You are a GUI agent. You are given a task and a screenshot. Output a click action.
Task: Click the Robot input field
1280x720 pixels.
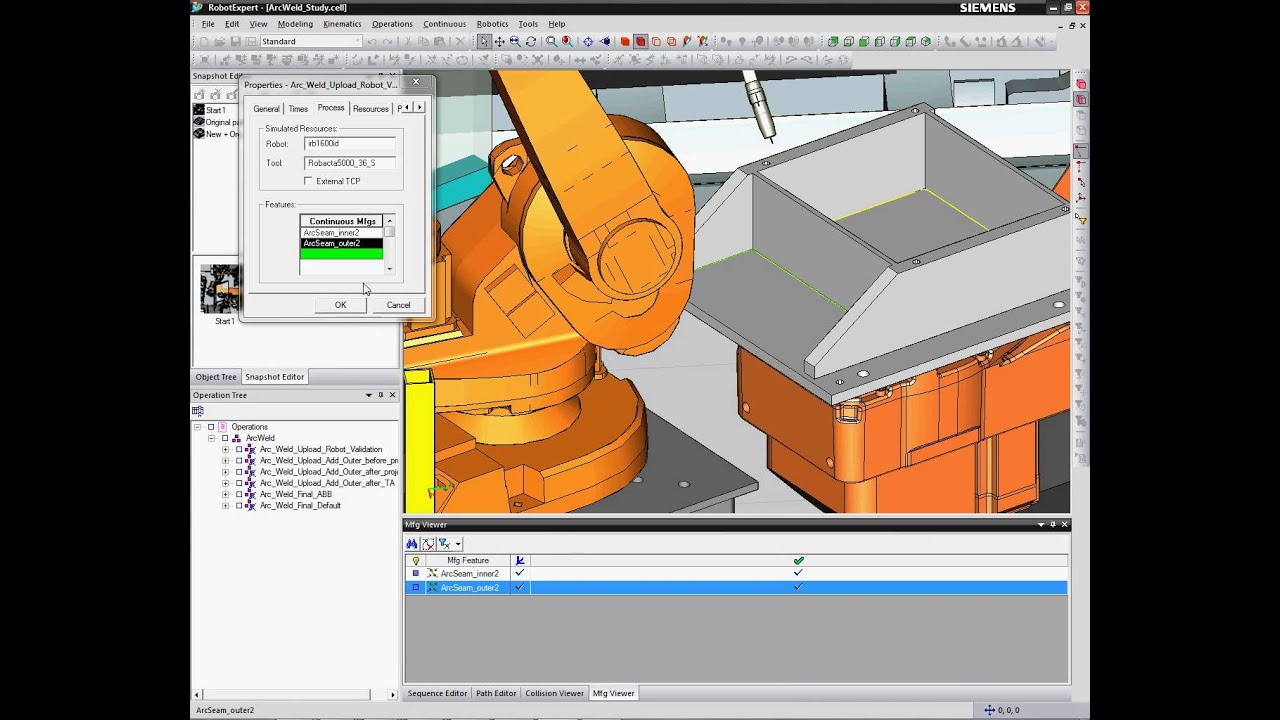click(x=350, y=143)
